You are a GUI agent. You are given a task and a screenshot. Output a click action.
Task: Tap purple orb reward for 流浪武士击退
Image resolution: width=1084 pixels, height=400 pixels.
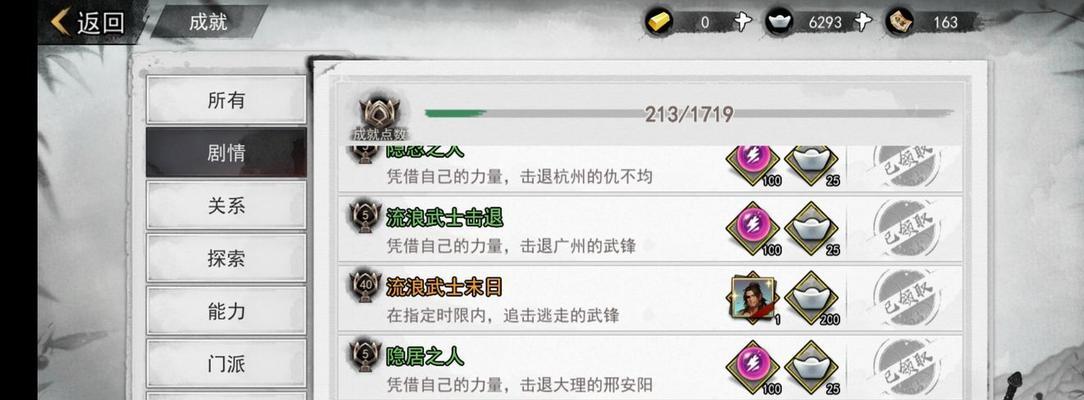click(x=752, y=228)
